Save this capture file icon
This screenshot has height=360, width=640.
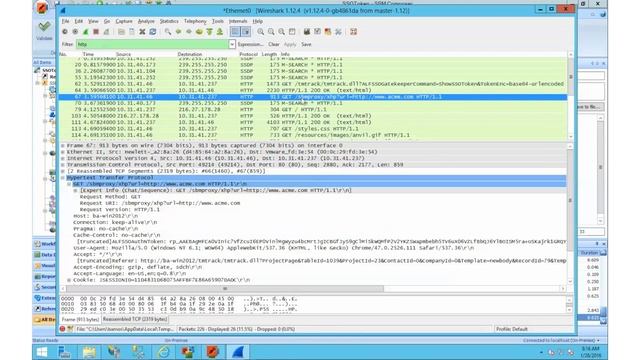[x=131, y=32]
